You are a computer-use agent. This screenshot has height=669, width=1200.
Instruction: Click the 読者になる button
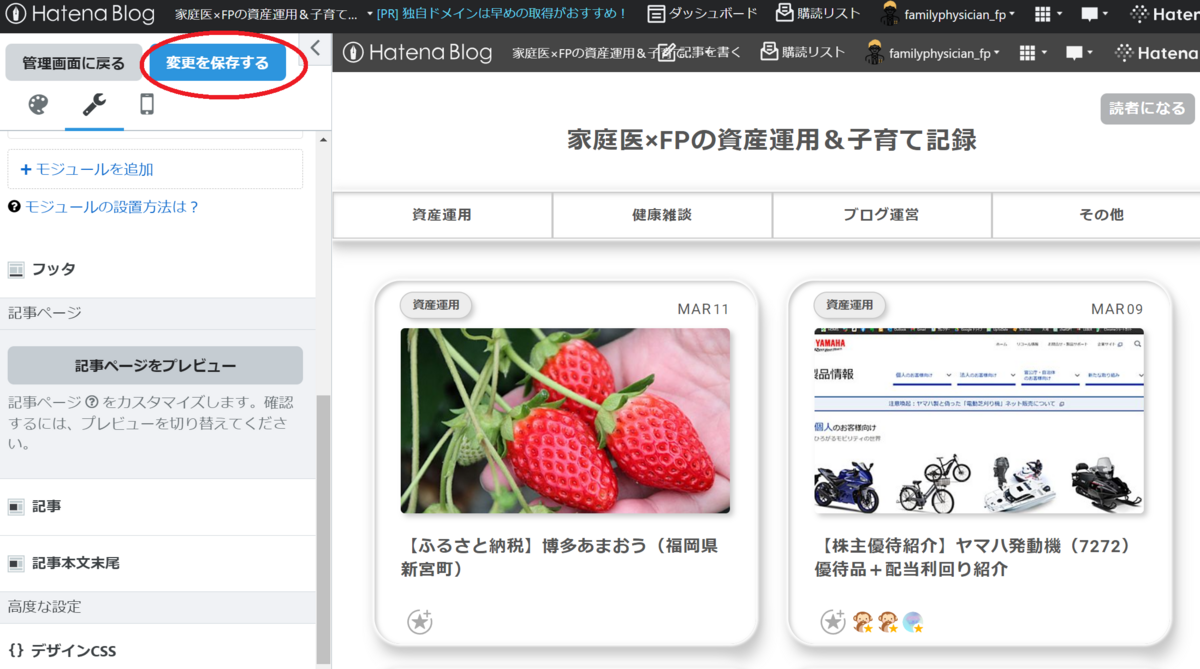coord(1147,109)
